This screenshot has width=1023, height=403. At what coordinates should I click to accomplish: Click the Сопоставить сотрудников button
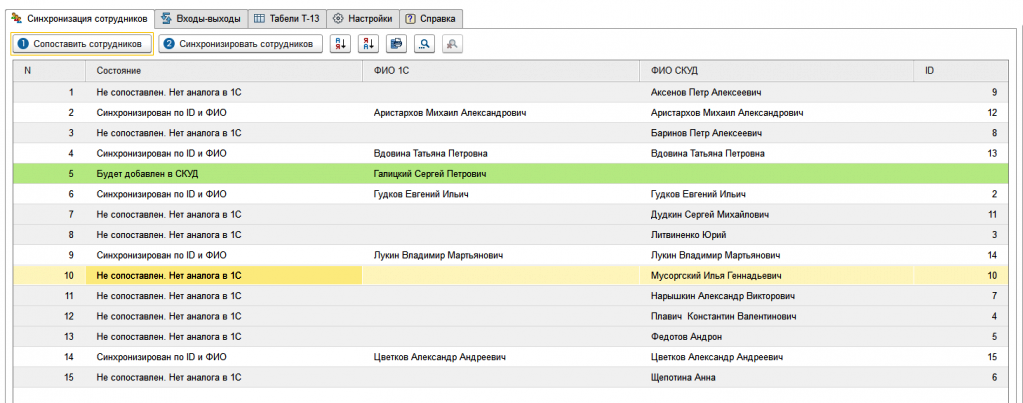point(82,44)
